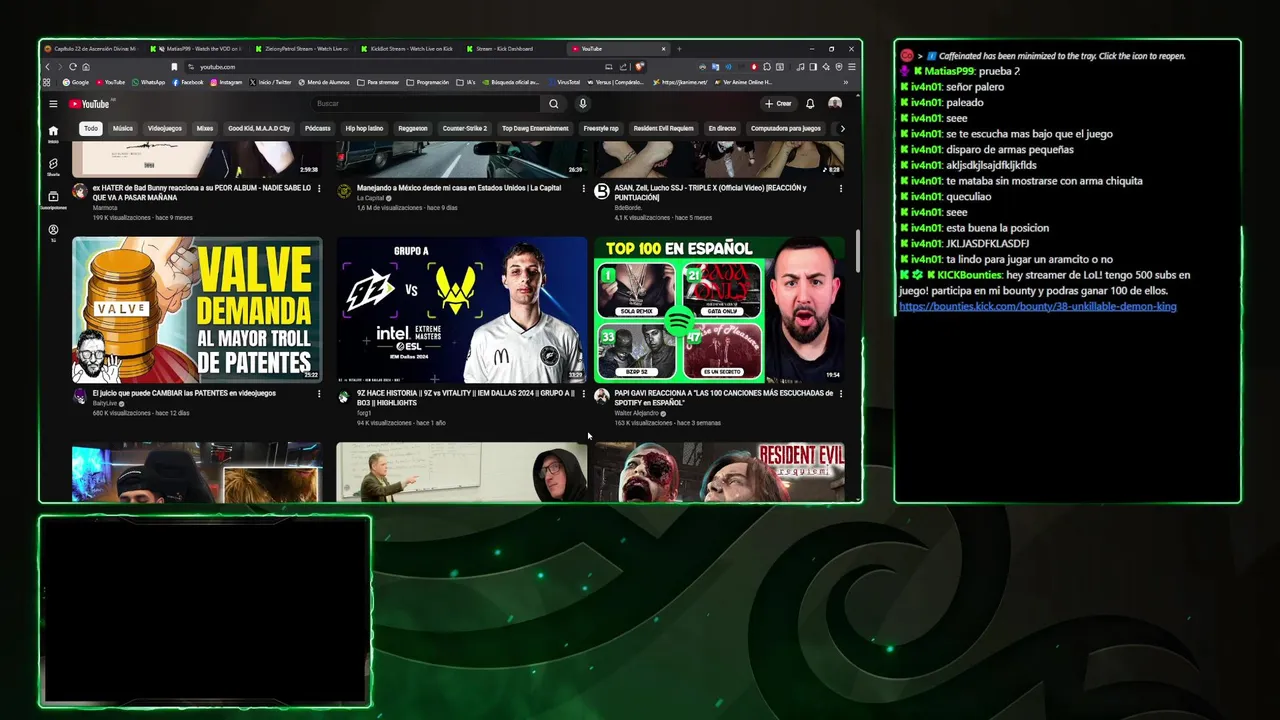1280x720 pixels.
Task: Click the Brave shields lion icon
Action: (639, 67)
